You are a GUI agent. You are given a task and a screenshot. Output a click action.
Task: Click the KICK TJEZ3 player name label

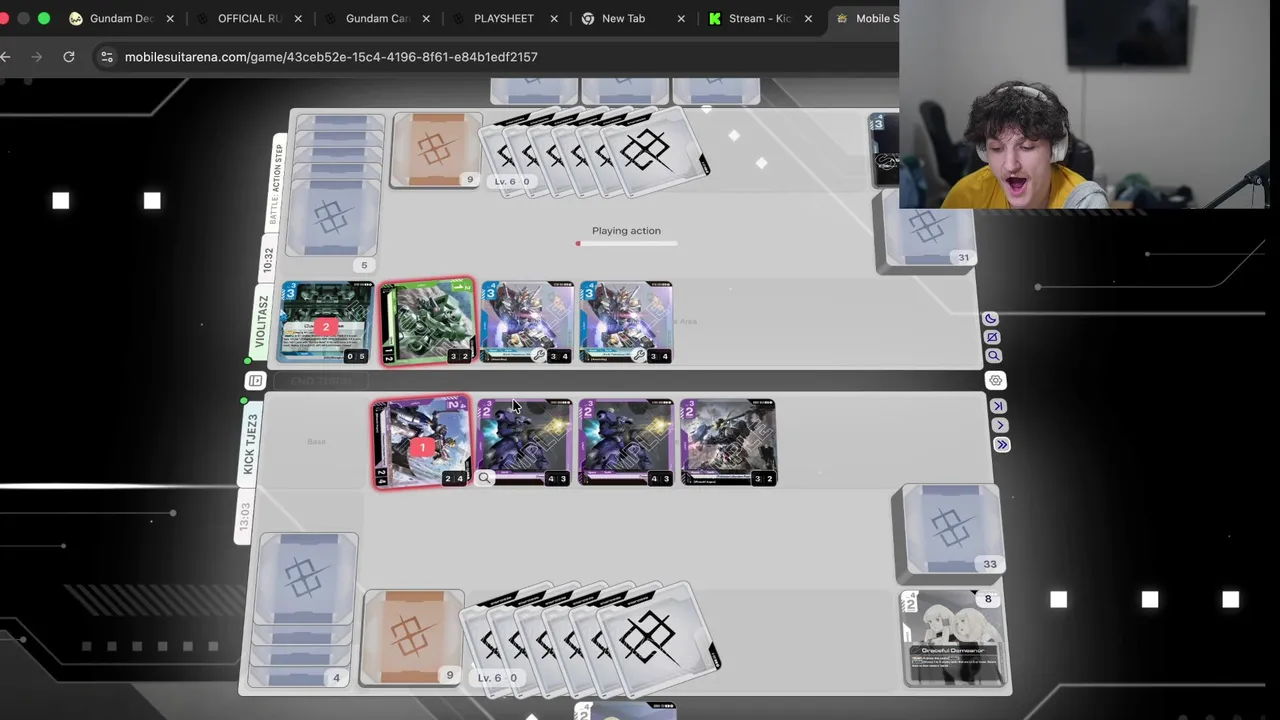tap(250, 444)
